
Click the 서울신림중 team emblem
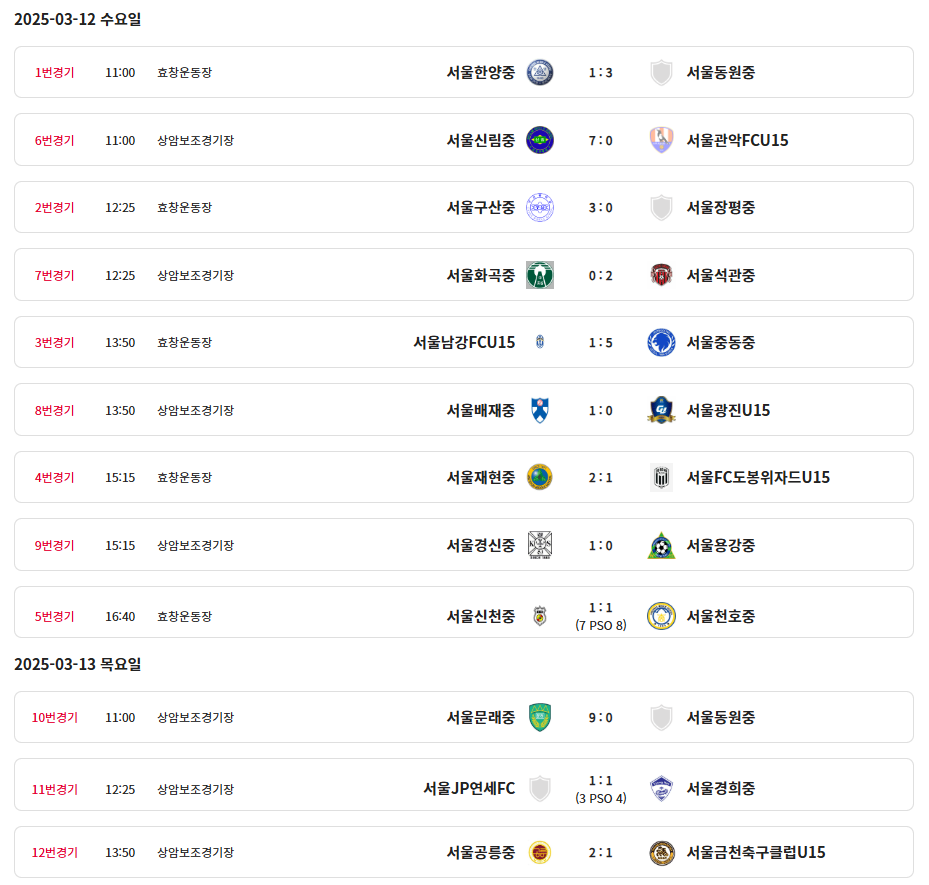click(540, 140)
